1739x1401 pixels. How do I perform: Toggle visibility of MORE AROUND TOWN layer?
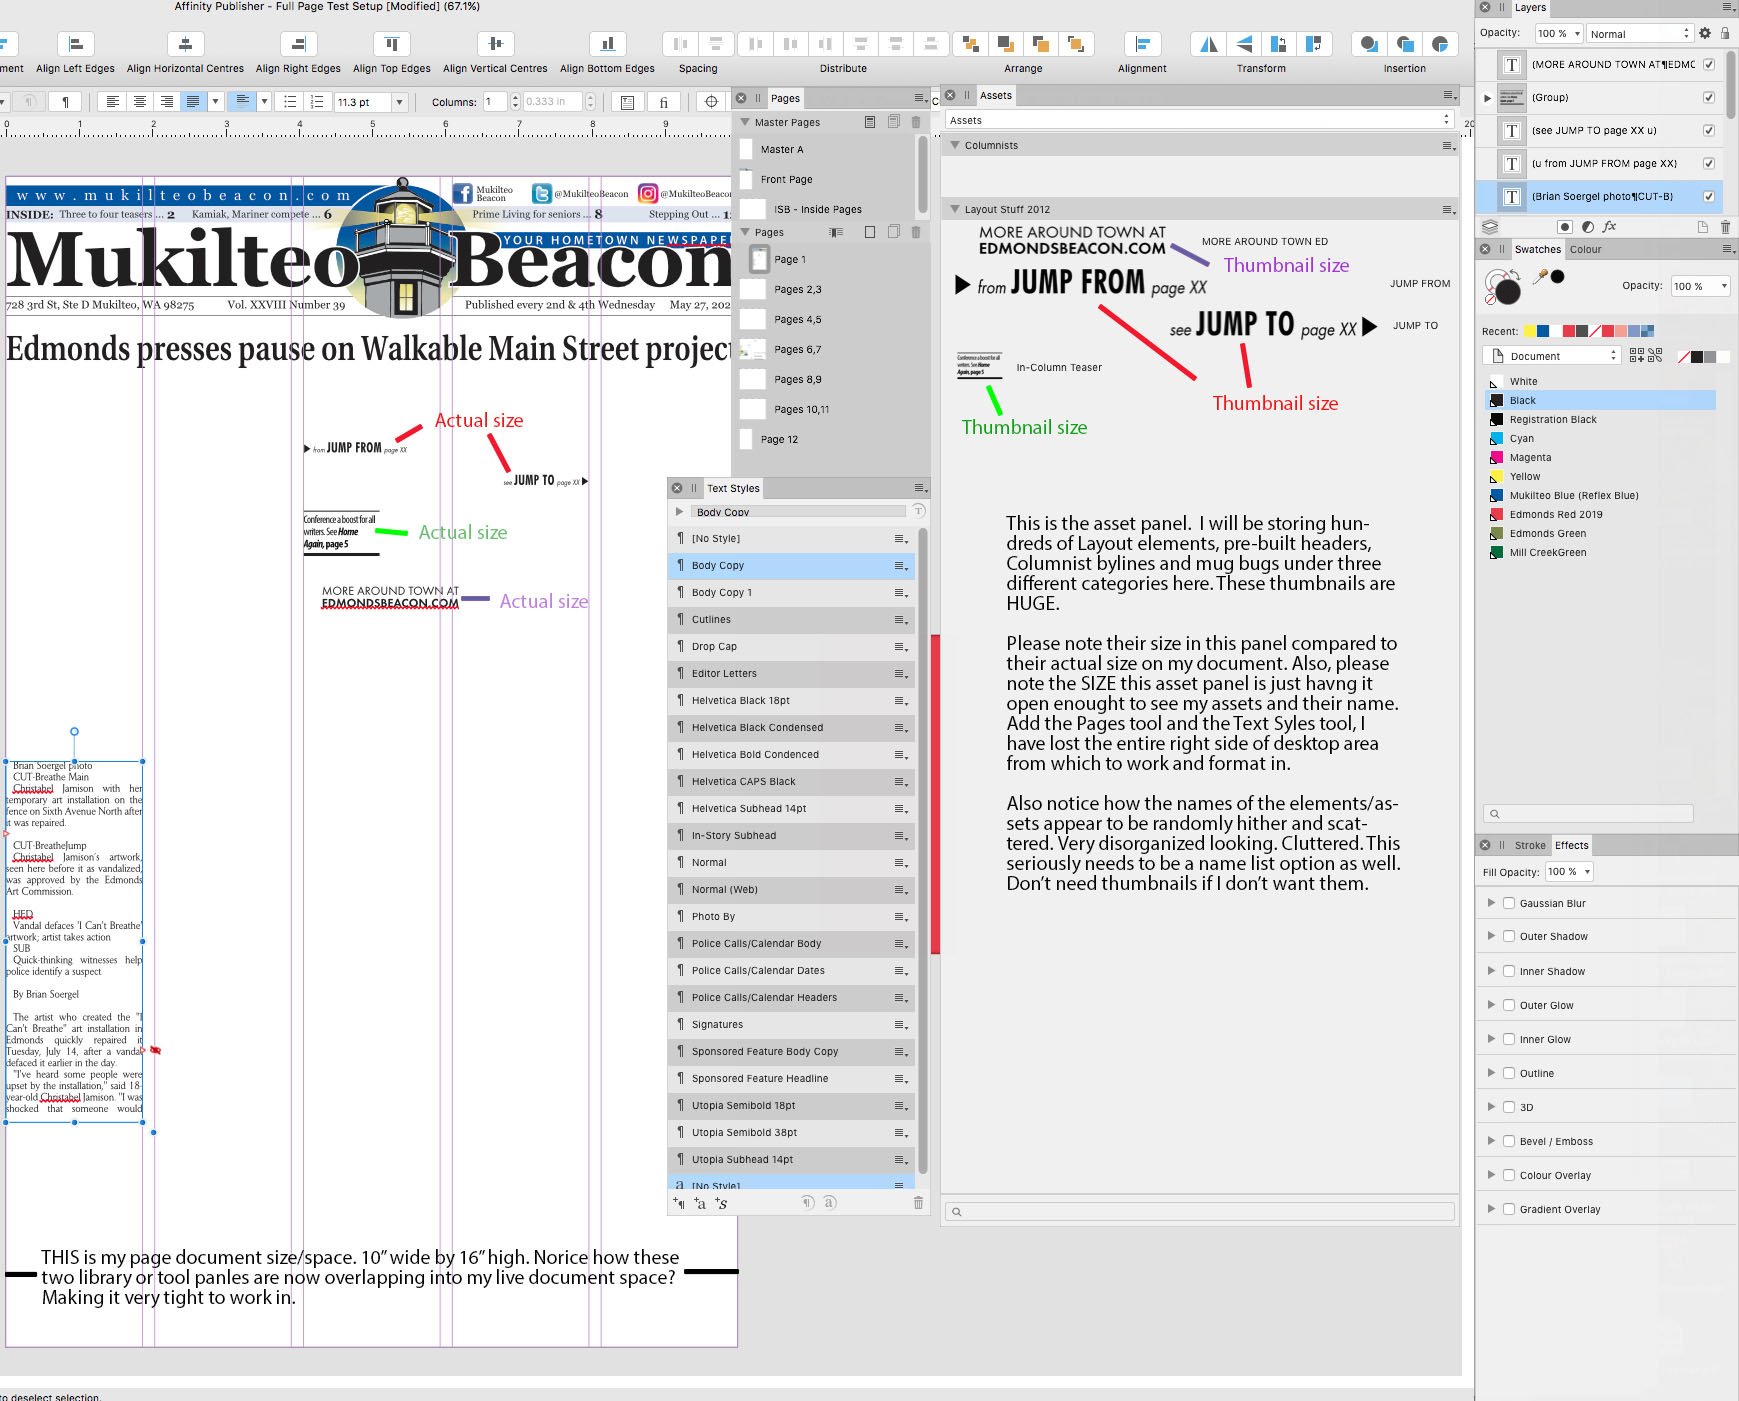[x=1708, y=64]
